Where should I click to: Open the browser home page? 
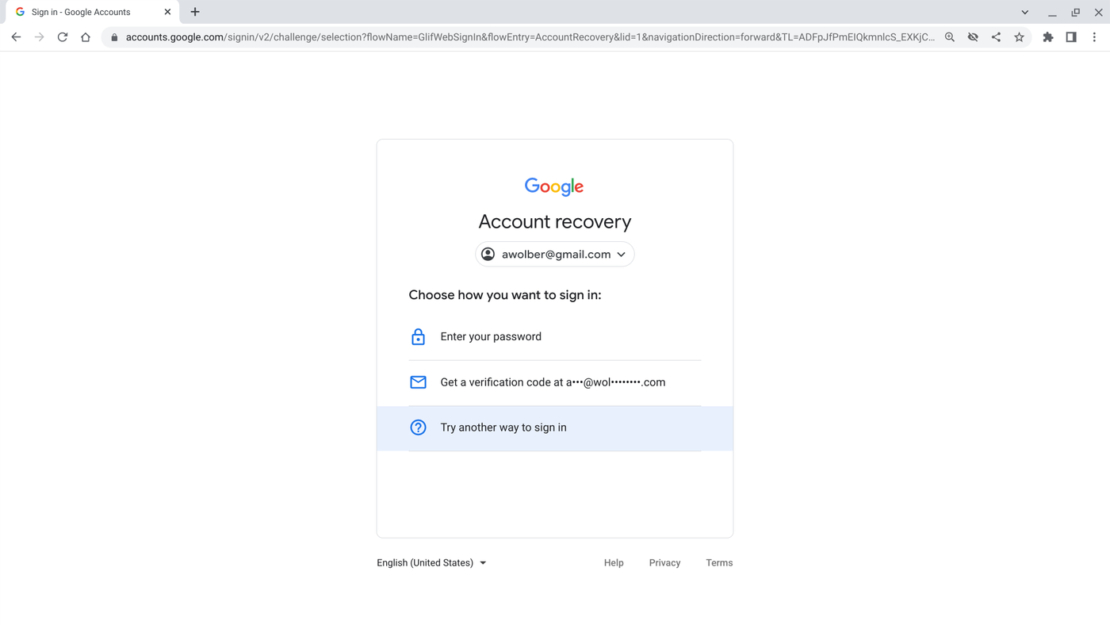coord(86,37)
